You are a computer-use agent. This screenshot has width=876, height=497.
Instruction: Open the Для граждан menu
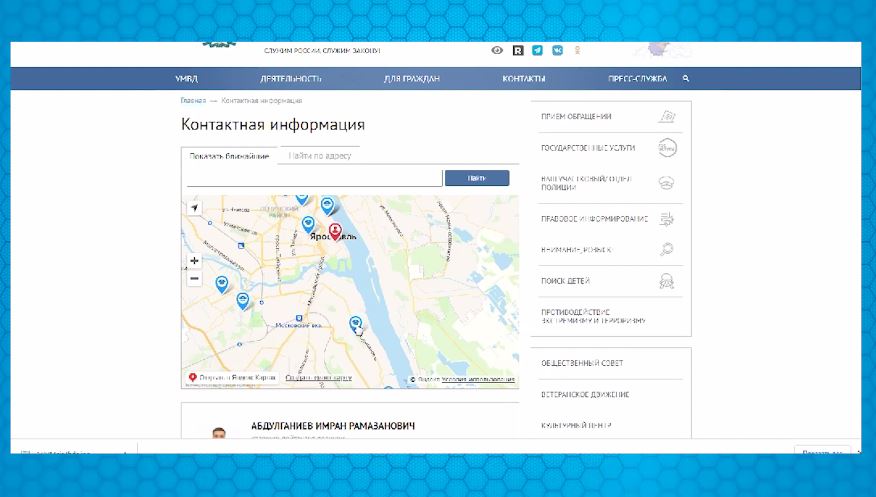pyautogui.click(x=412, y=79)
